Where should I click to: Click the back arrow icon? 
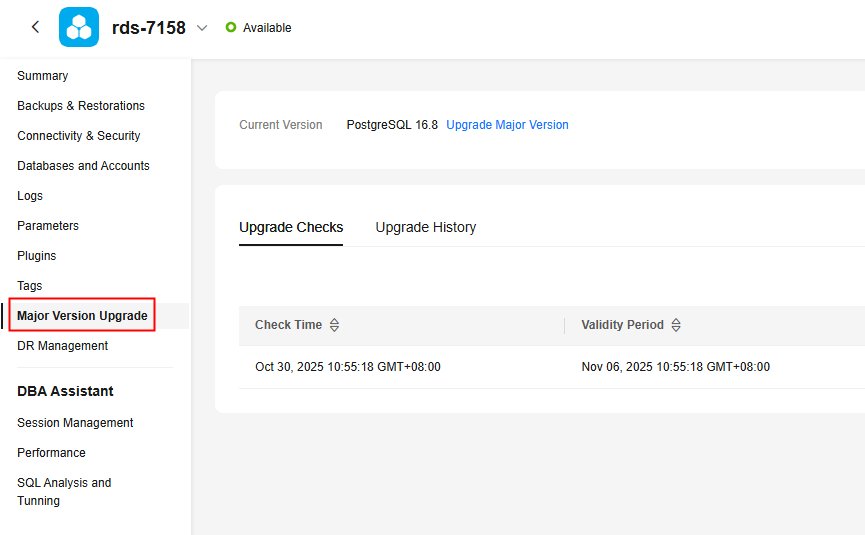tap(36, 27)
